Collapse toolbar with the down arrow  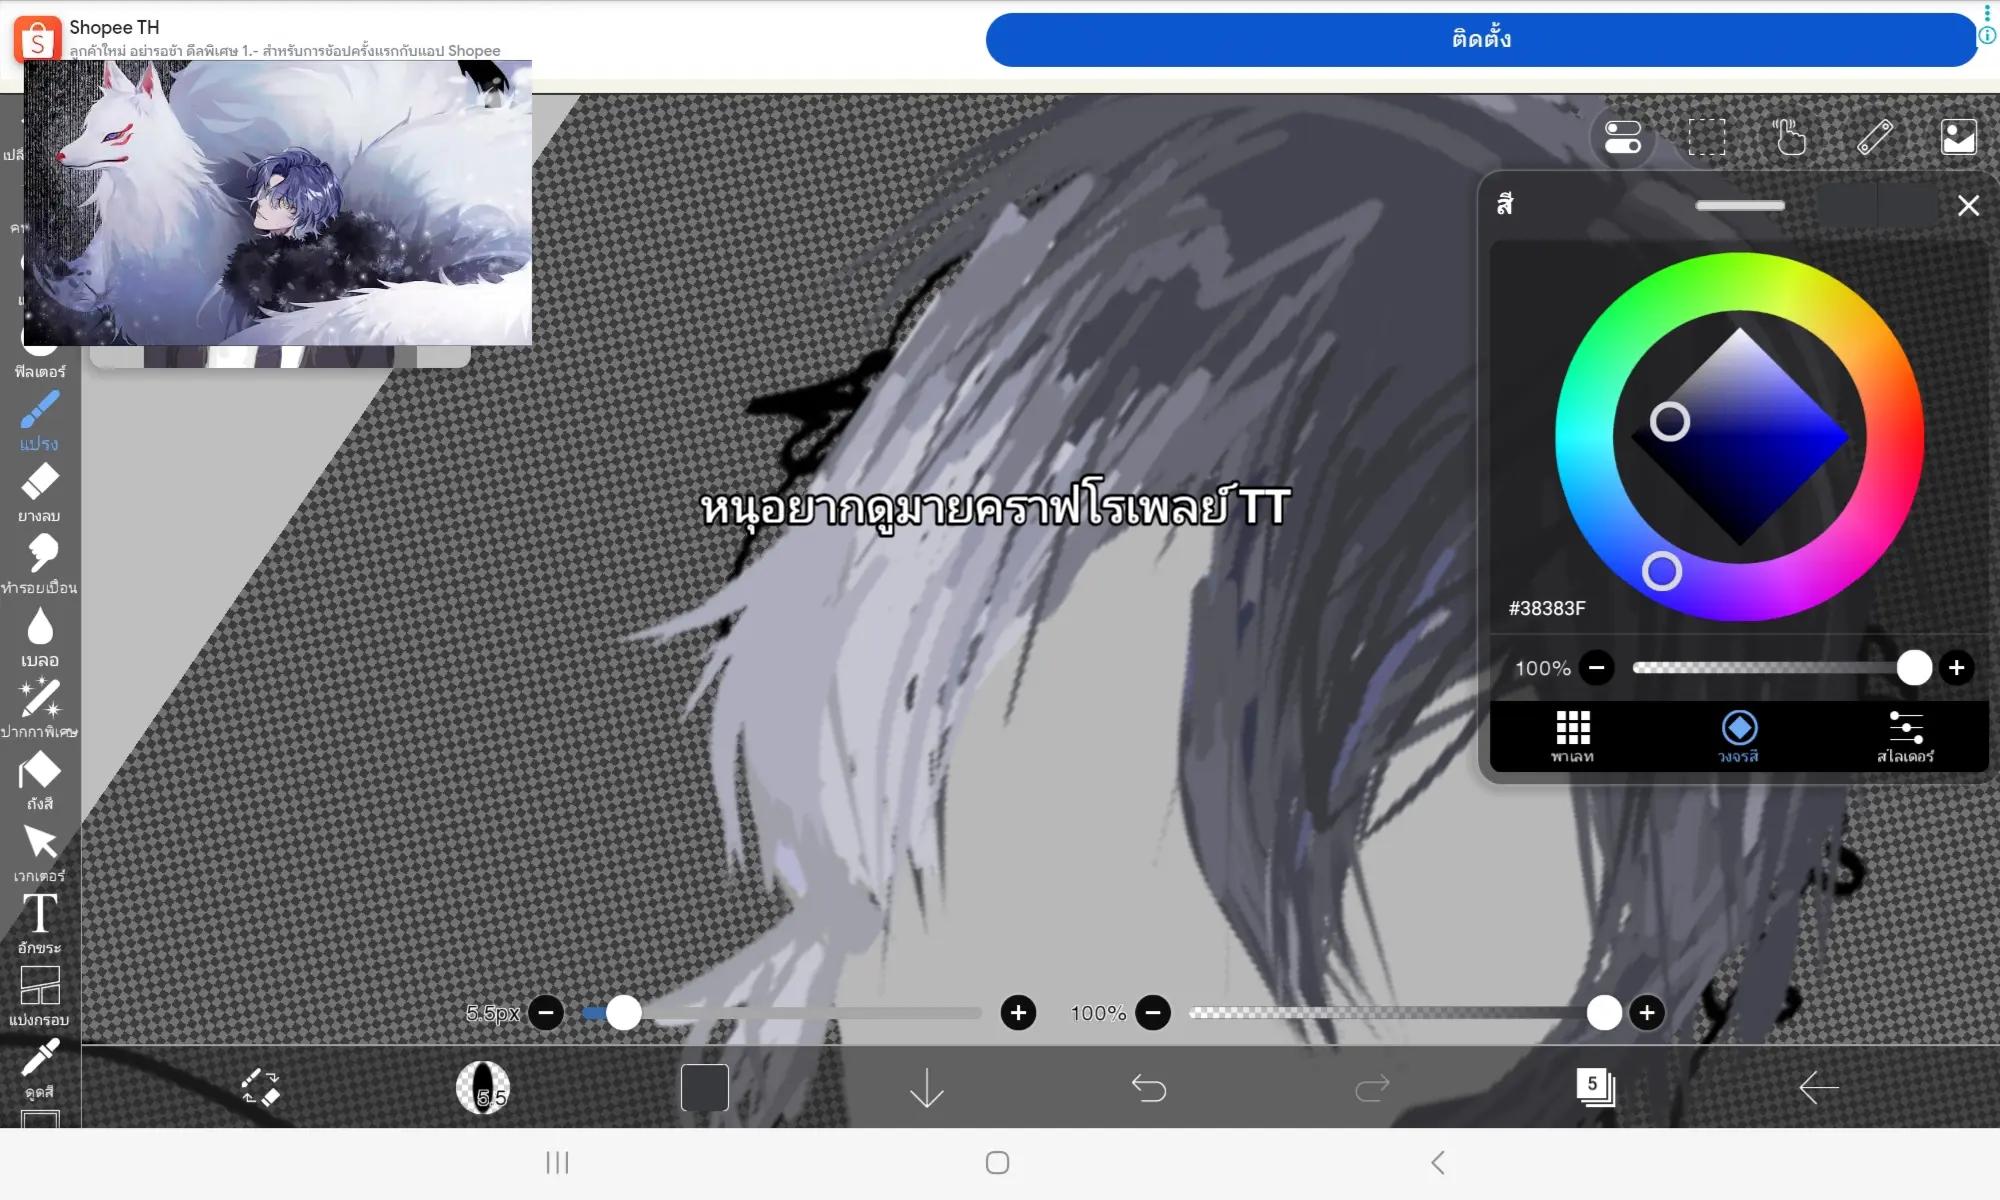pyautogui.click(x=927, y=1087)
